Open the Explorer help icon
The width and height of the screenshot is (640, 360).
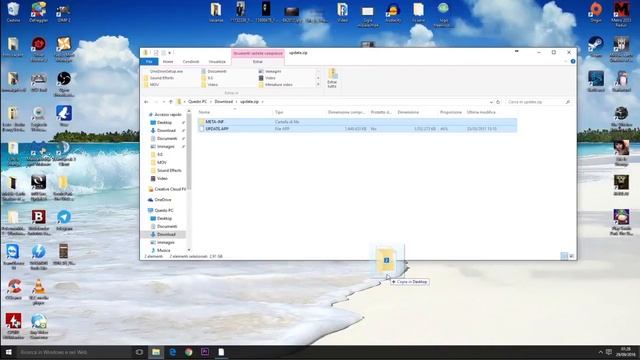pyautogui.click(x=573, y=61)
